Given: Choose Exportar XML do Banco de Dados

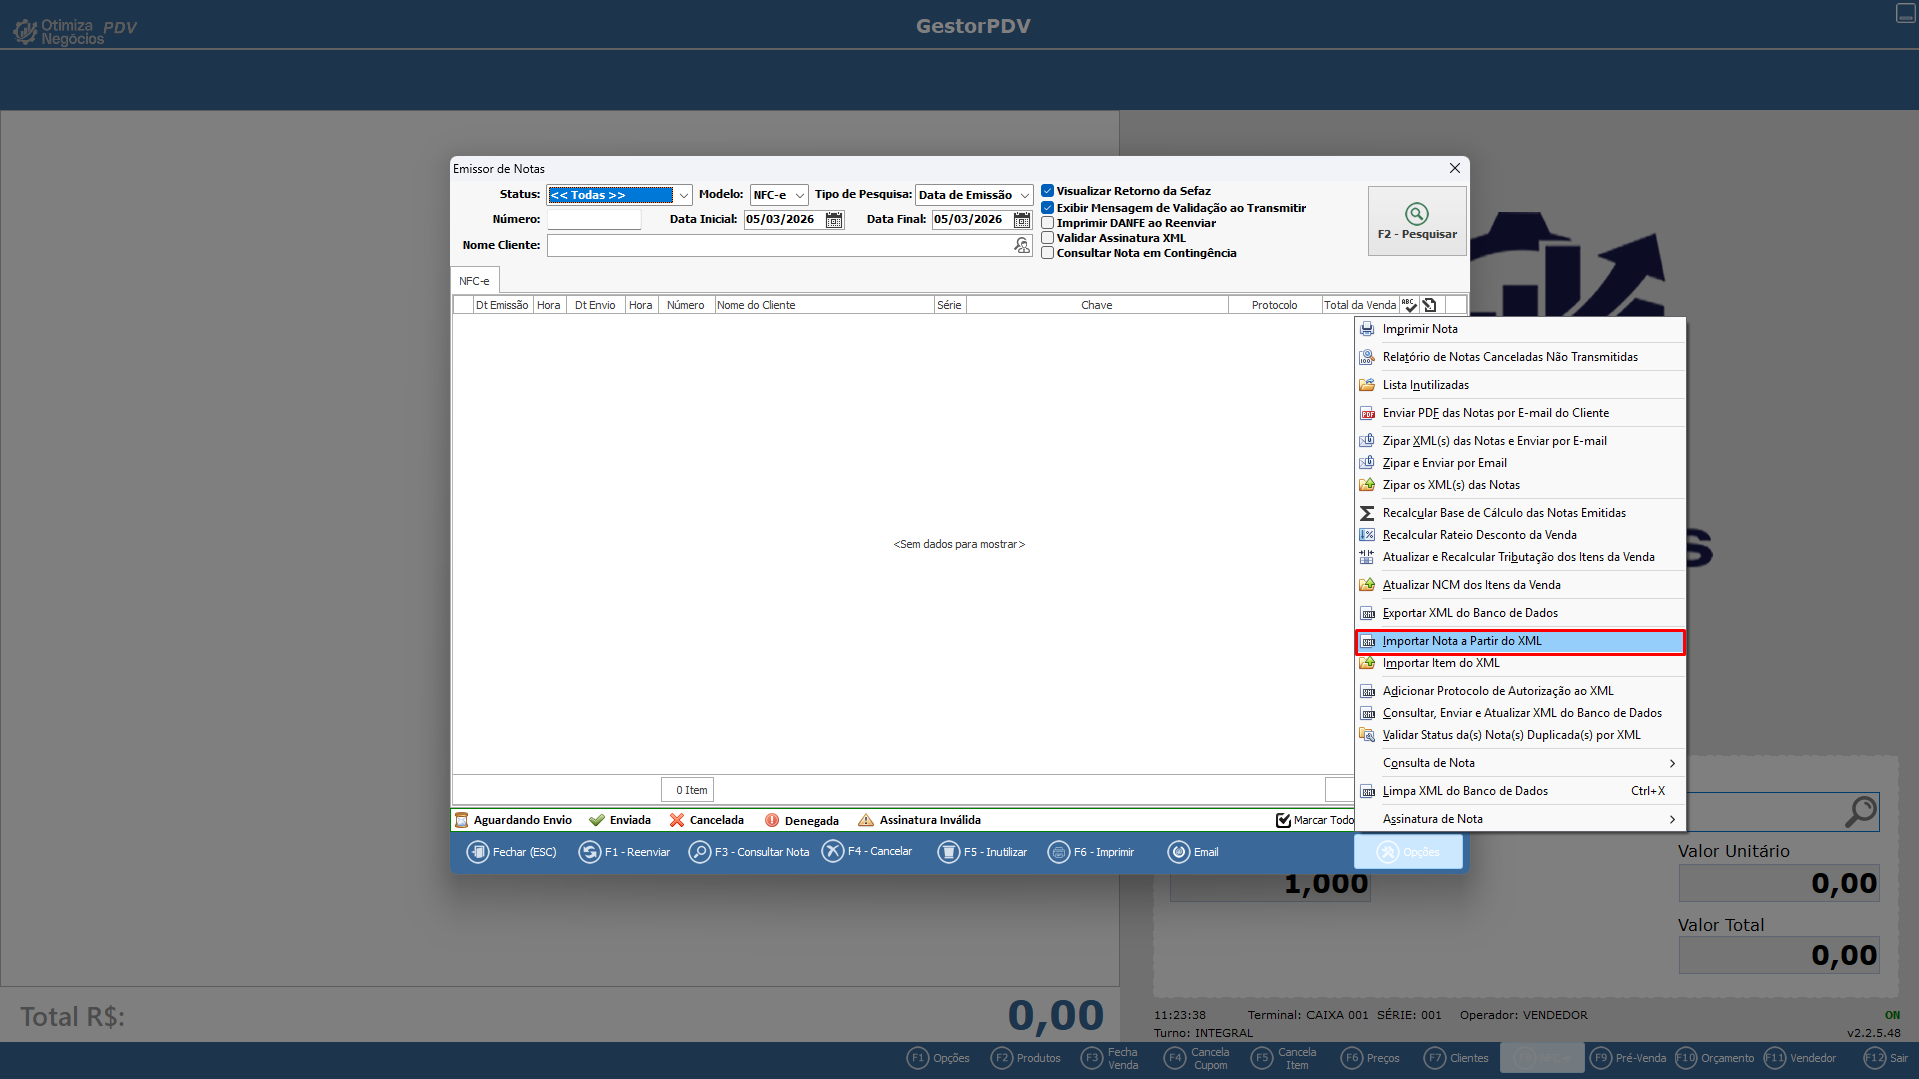Looking at the screenshot, I should tap(1469, 613).
